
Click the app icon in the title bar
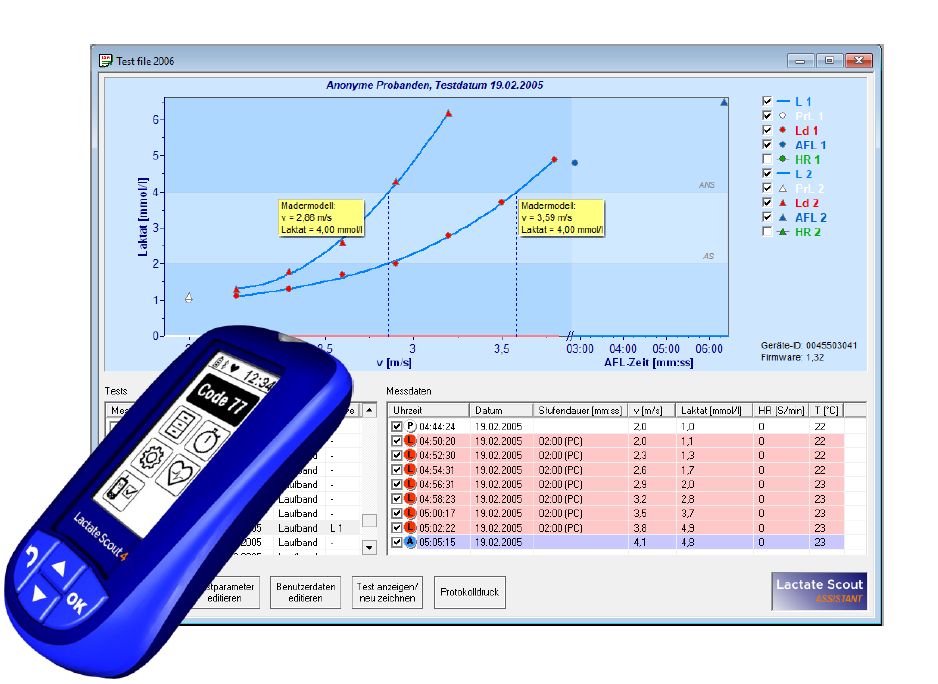105,60
